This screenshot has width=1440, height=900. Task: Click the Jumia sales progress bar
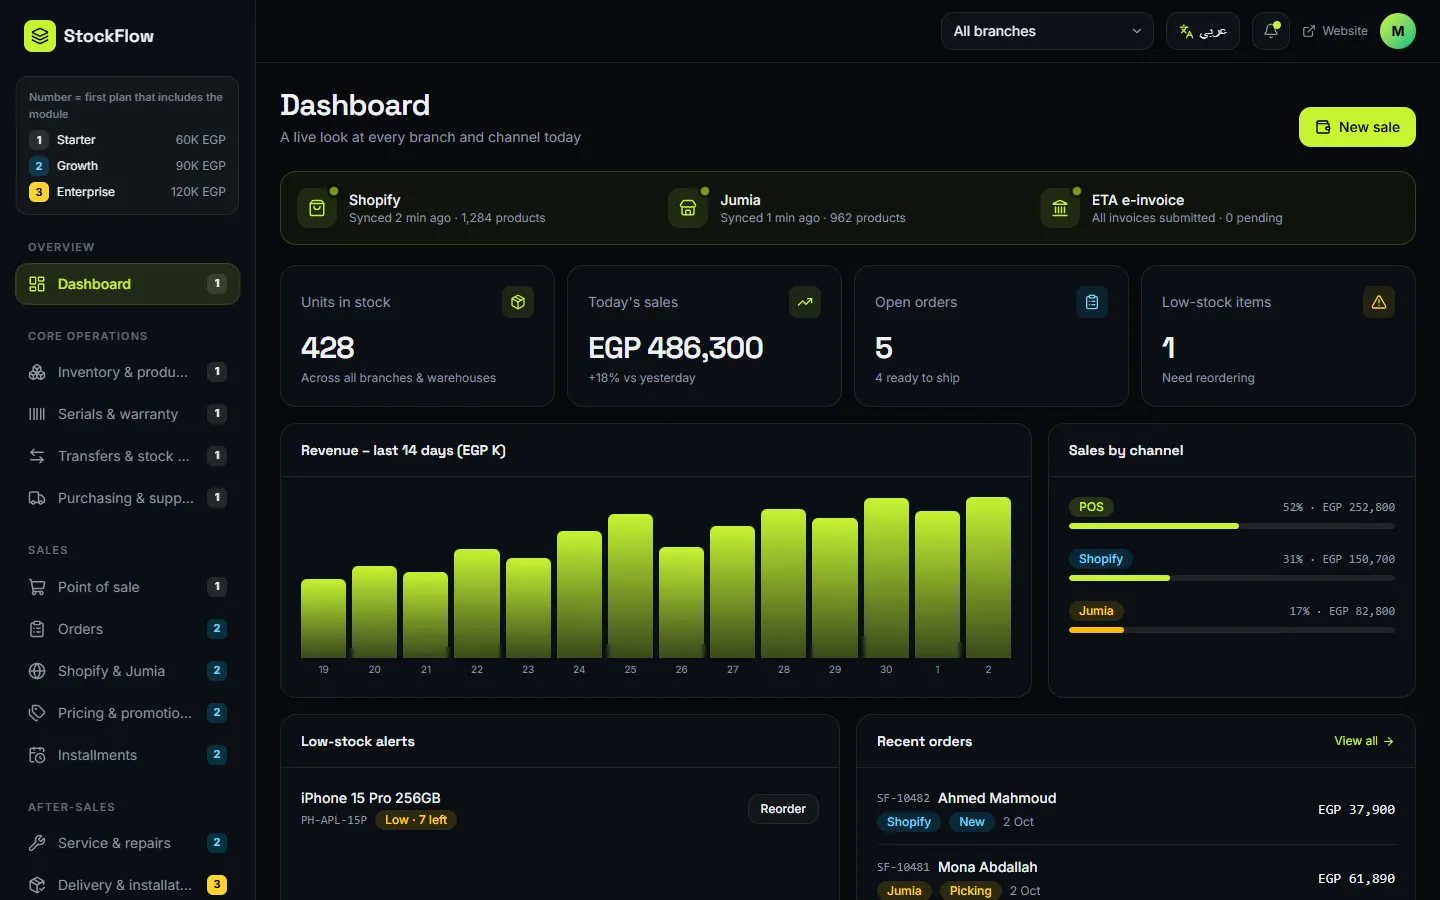pos(1232,630)
